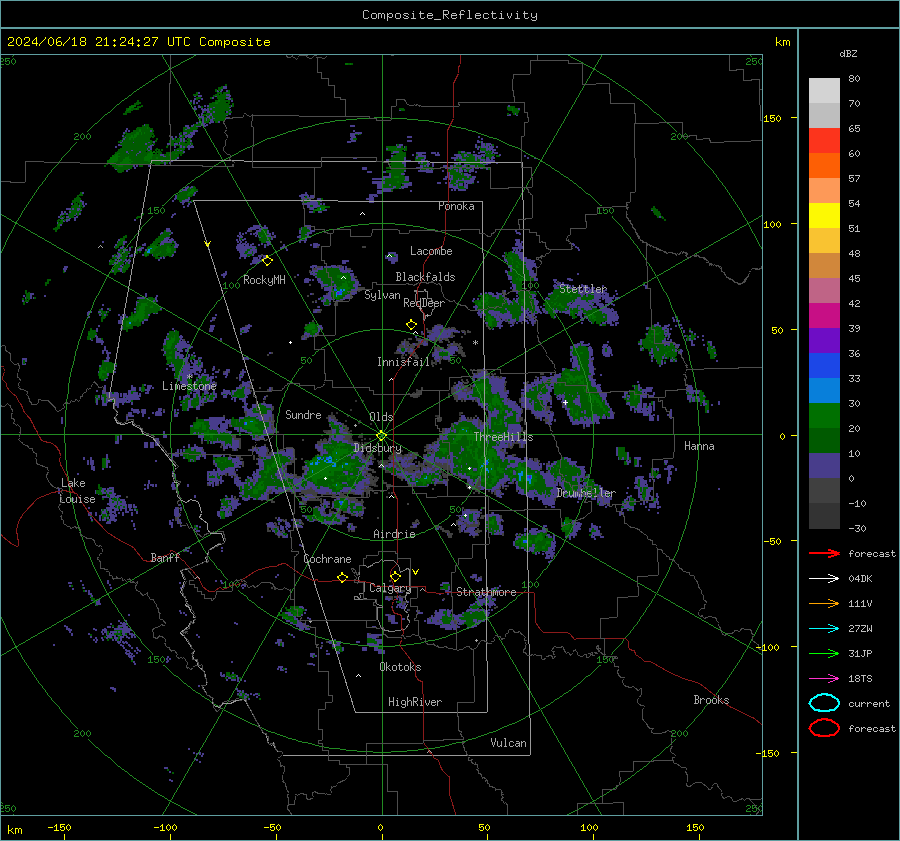
Task: Click the 10 dBZ slate-purple swatch
Action: (x=824, y=466)
